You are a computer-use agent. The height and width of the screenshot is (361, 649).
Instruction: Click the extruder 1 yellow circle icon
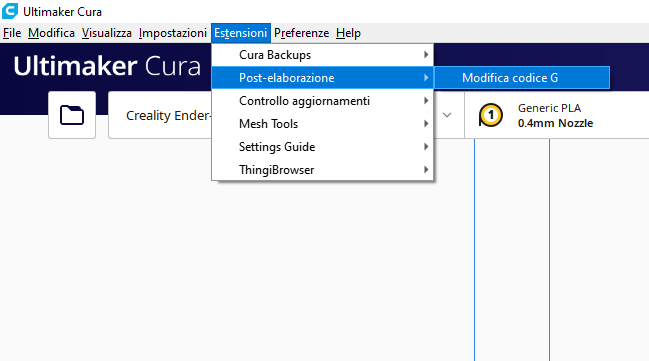click(x=491, y=115)
